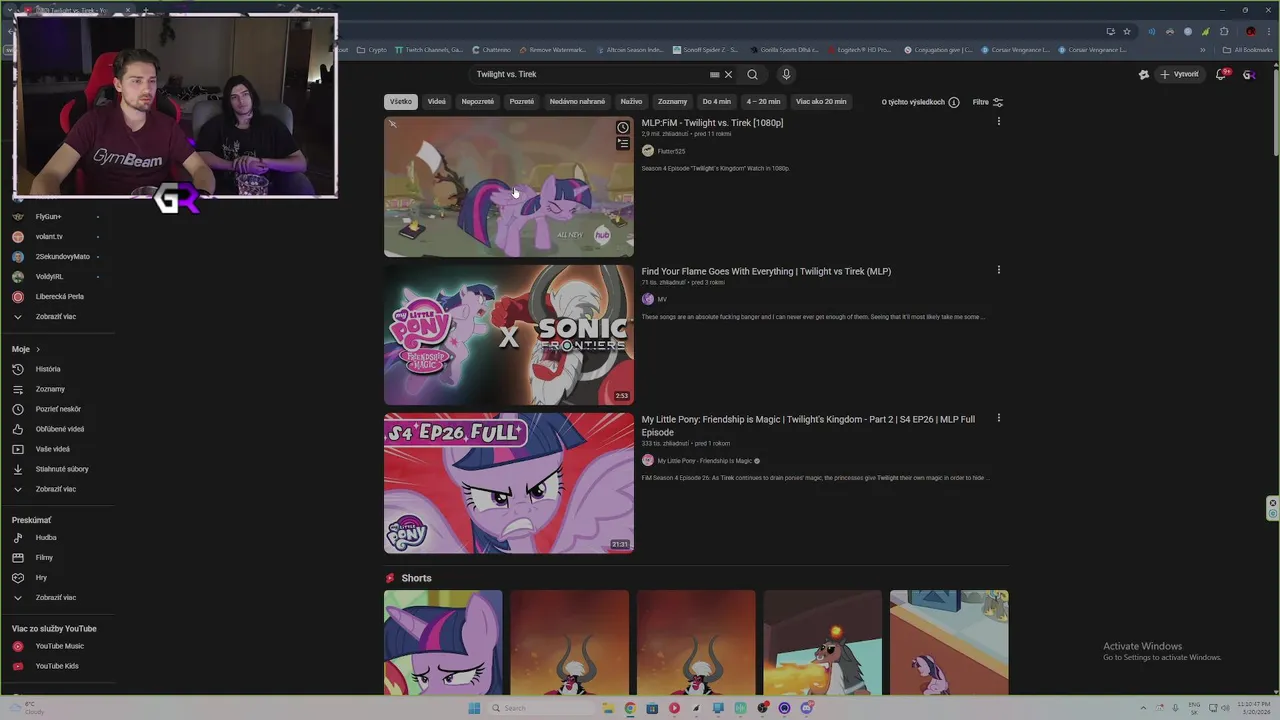Add first video to queue icon
This screenshot has width=1280, height=720.
pos(622,144)
